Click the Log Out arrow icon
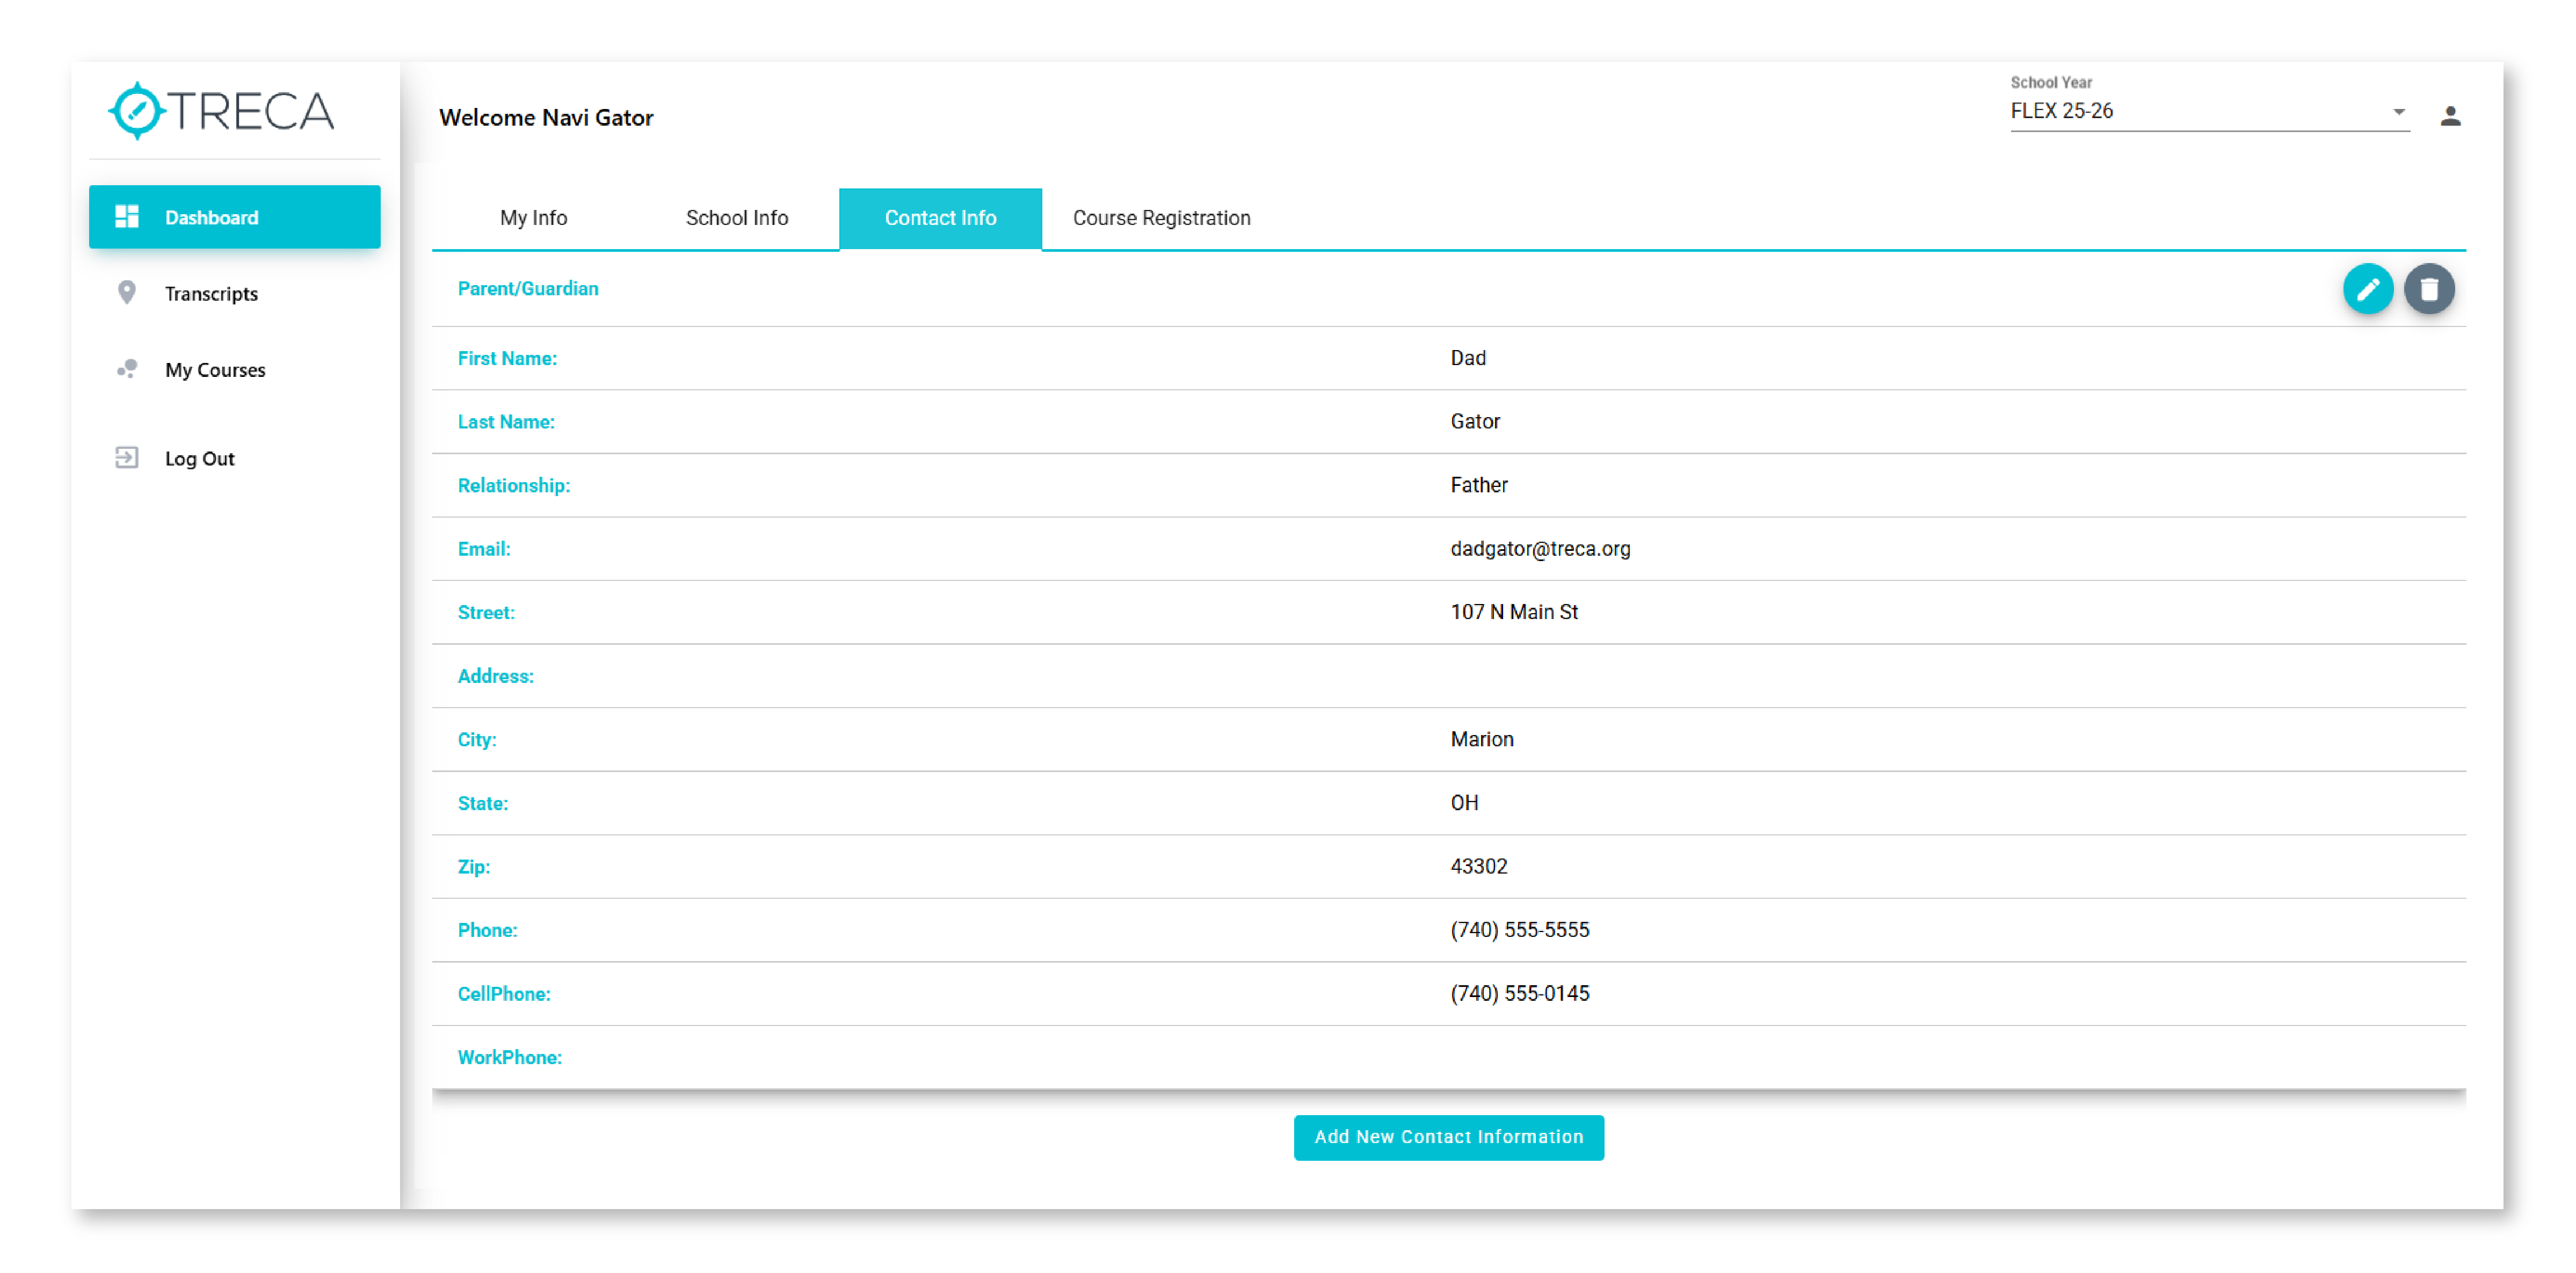Screen dimensions: 2576x1273 127,458
